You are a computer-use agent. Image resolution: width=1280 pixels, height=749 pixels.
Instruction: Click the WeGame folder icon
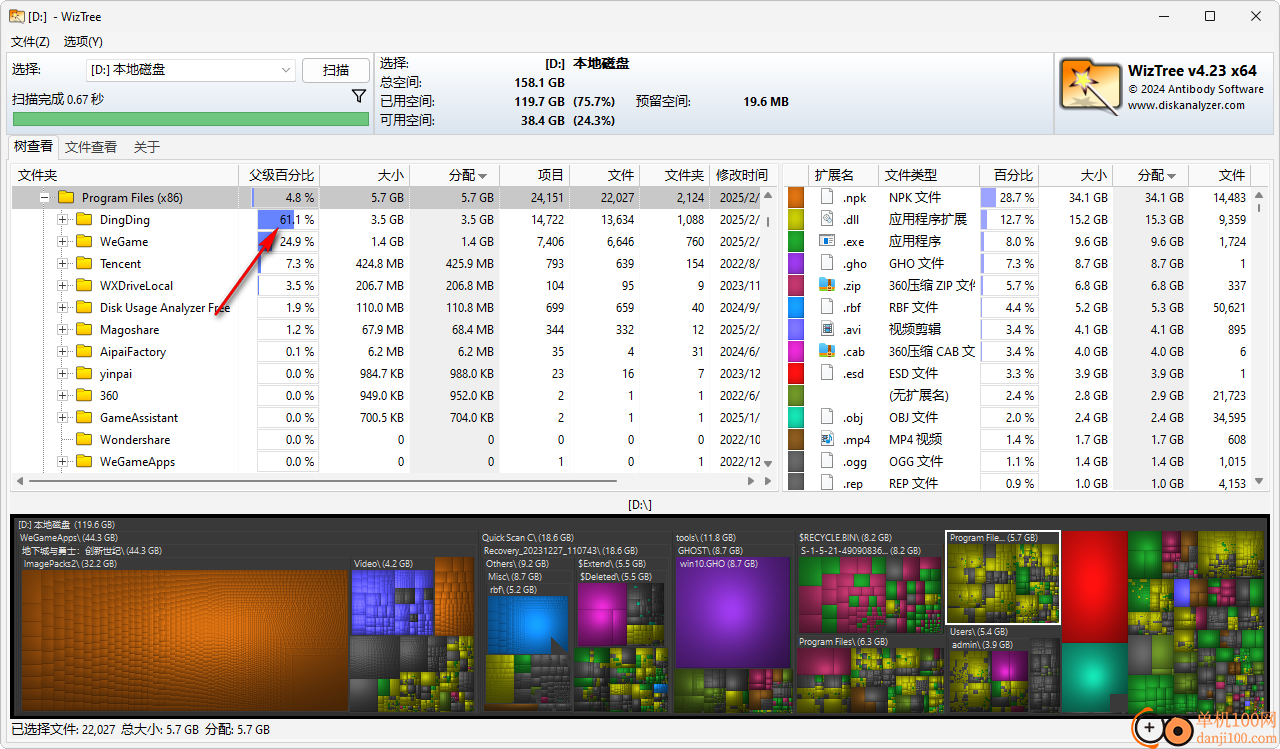click(85, 242)
